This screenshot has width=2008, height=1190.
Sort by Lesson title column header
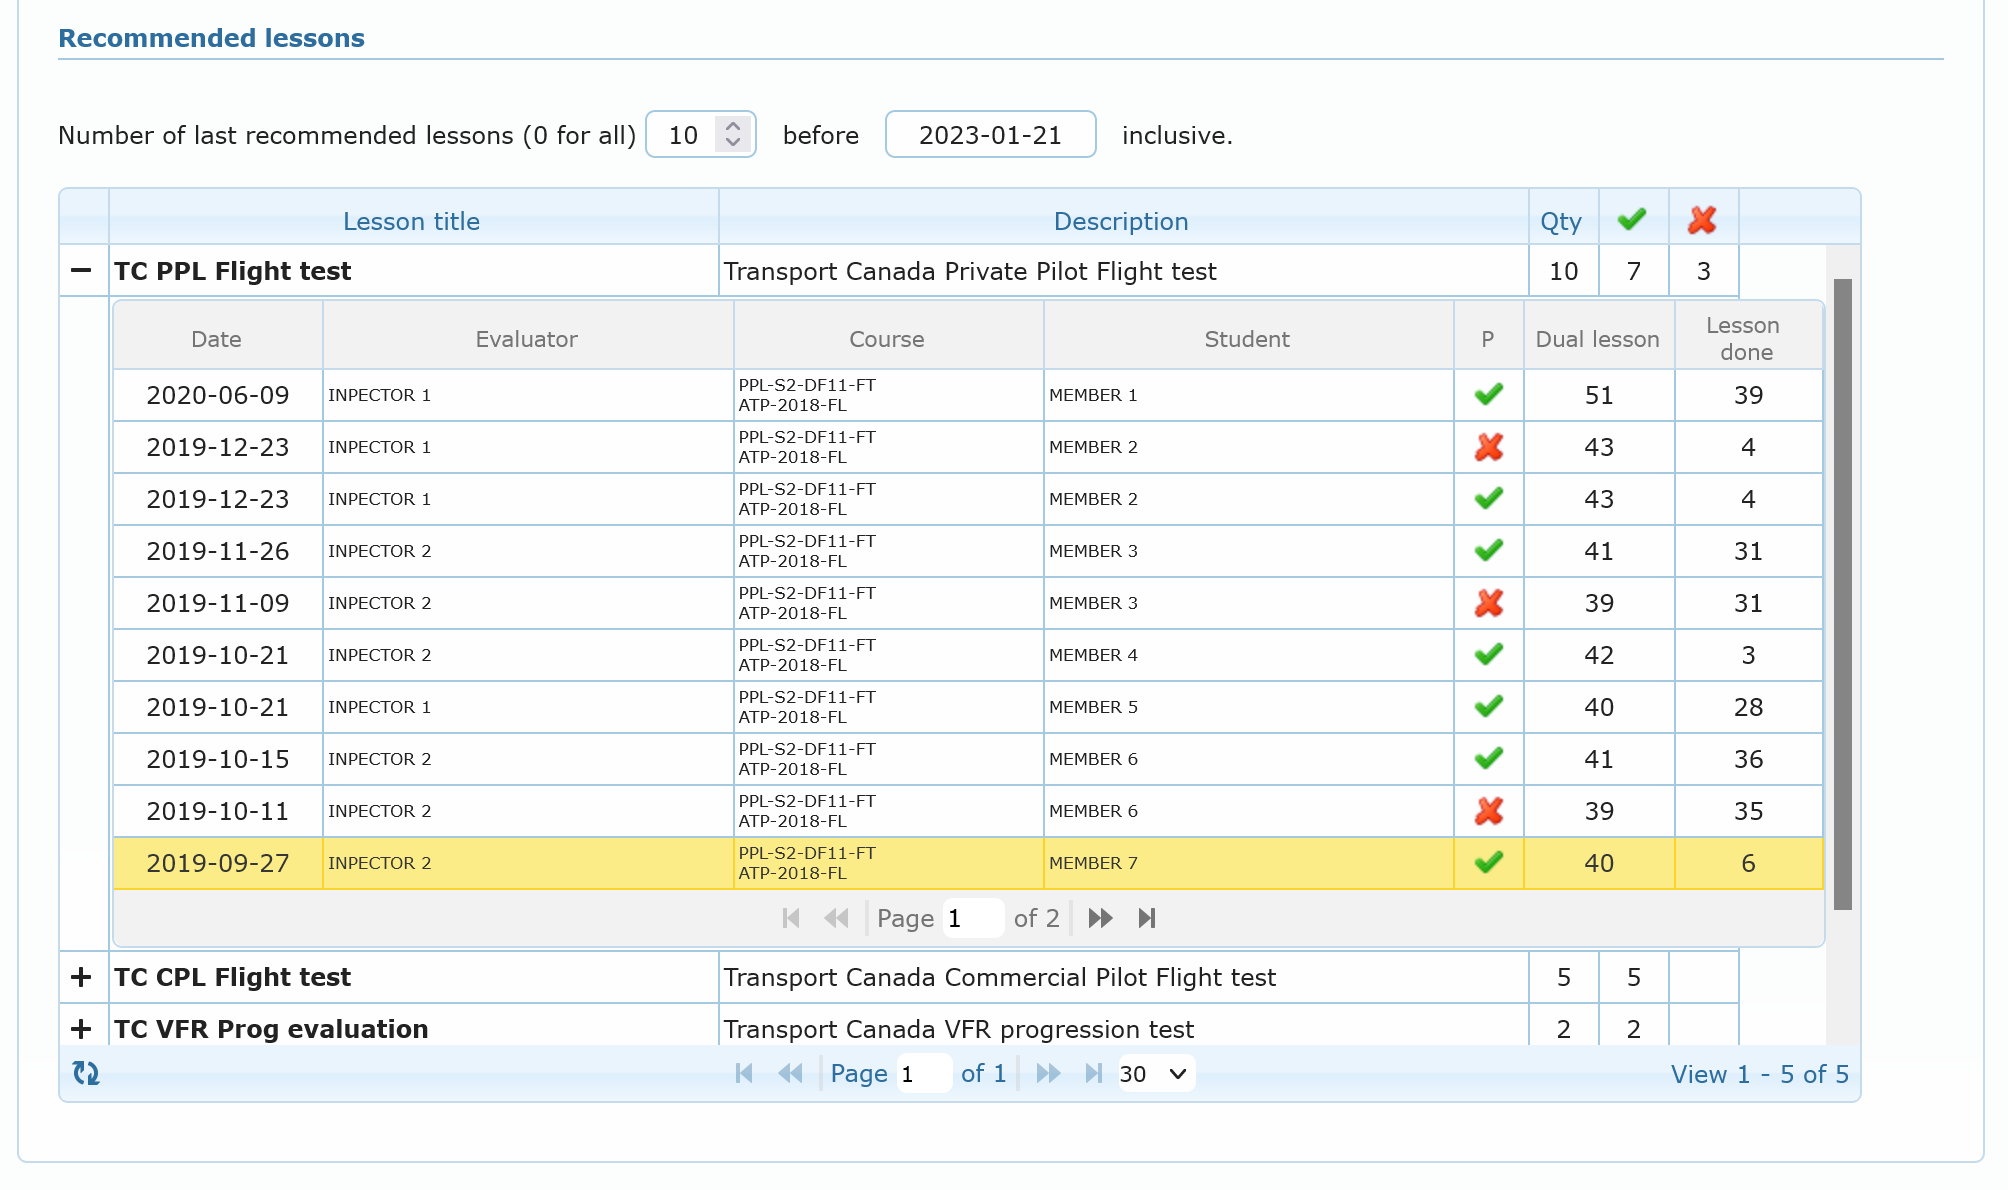pyautogui.click(x=411, y=221)
